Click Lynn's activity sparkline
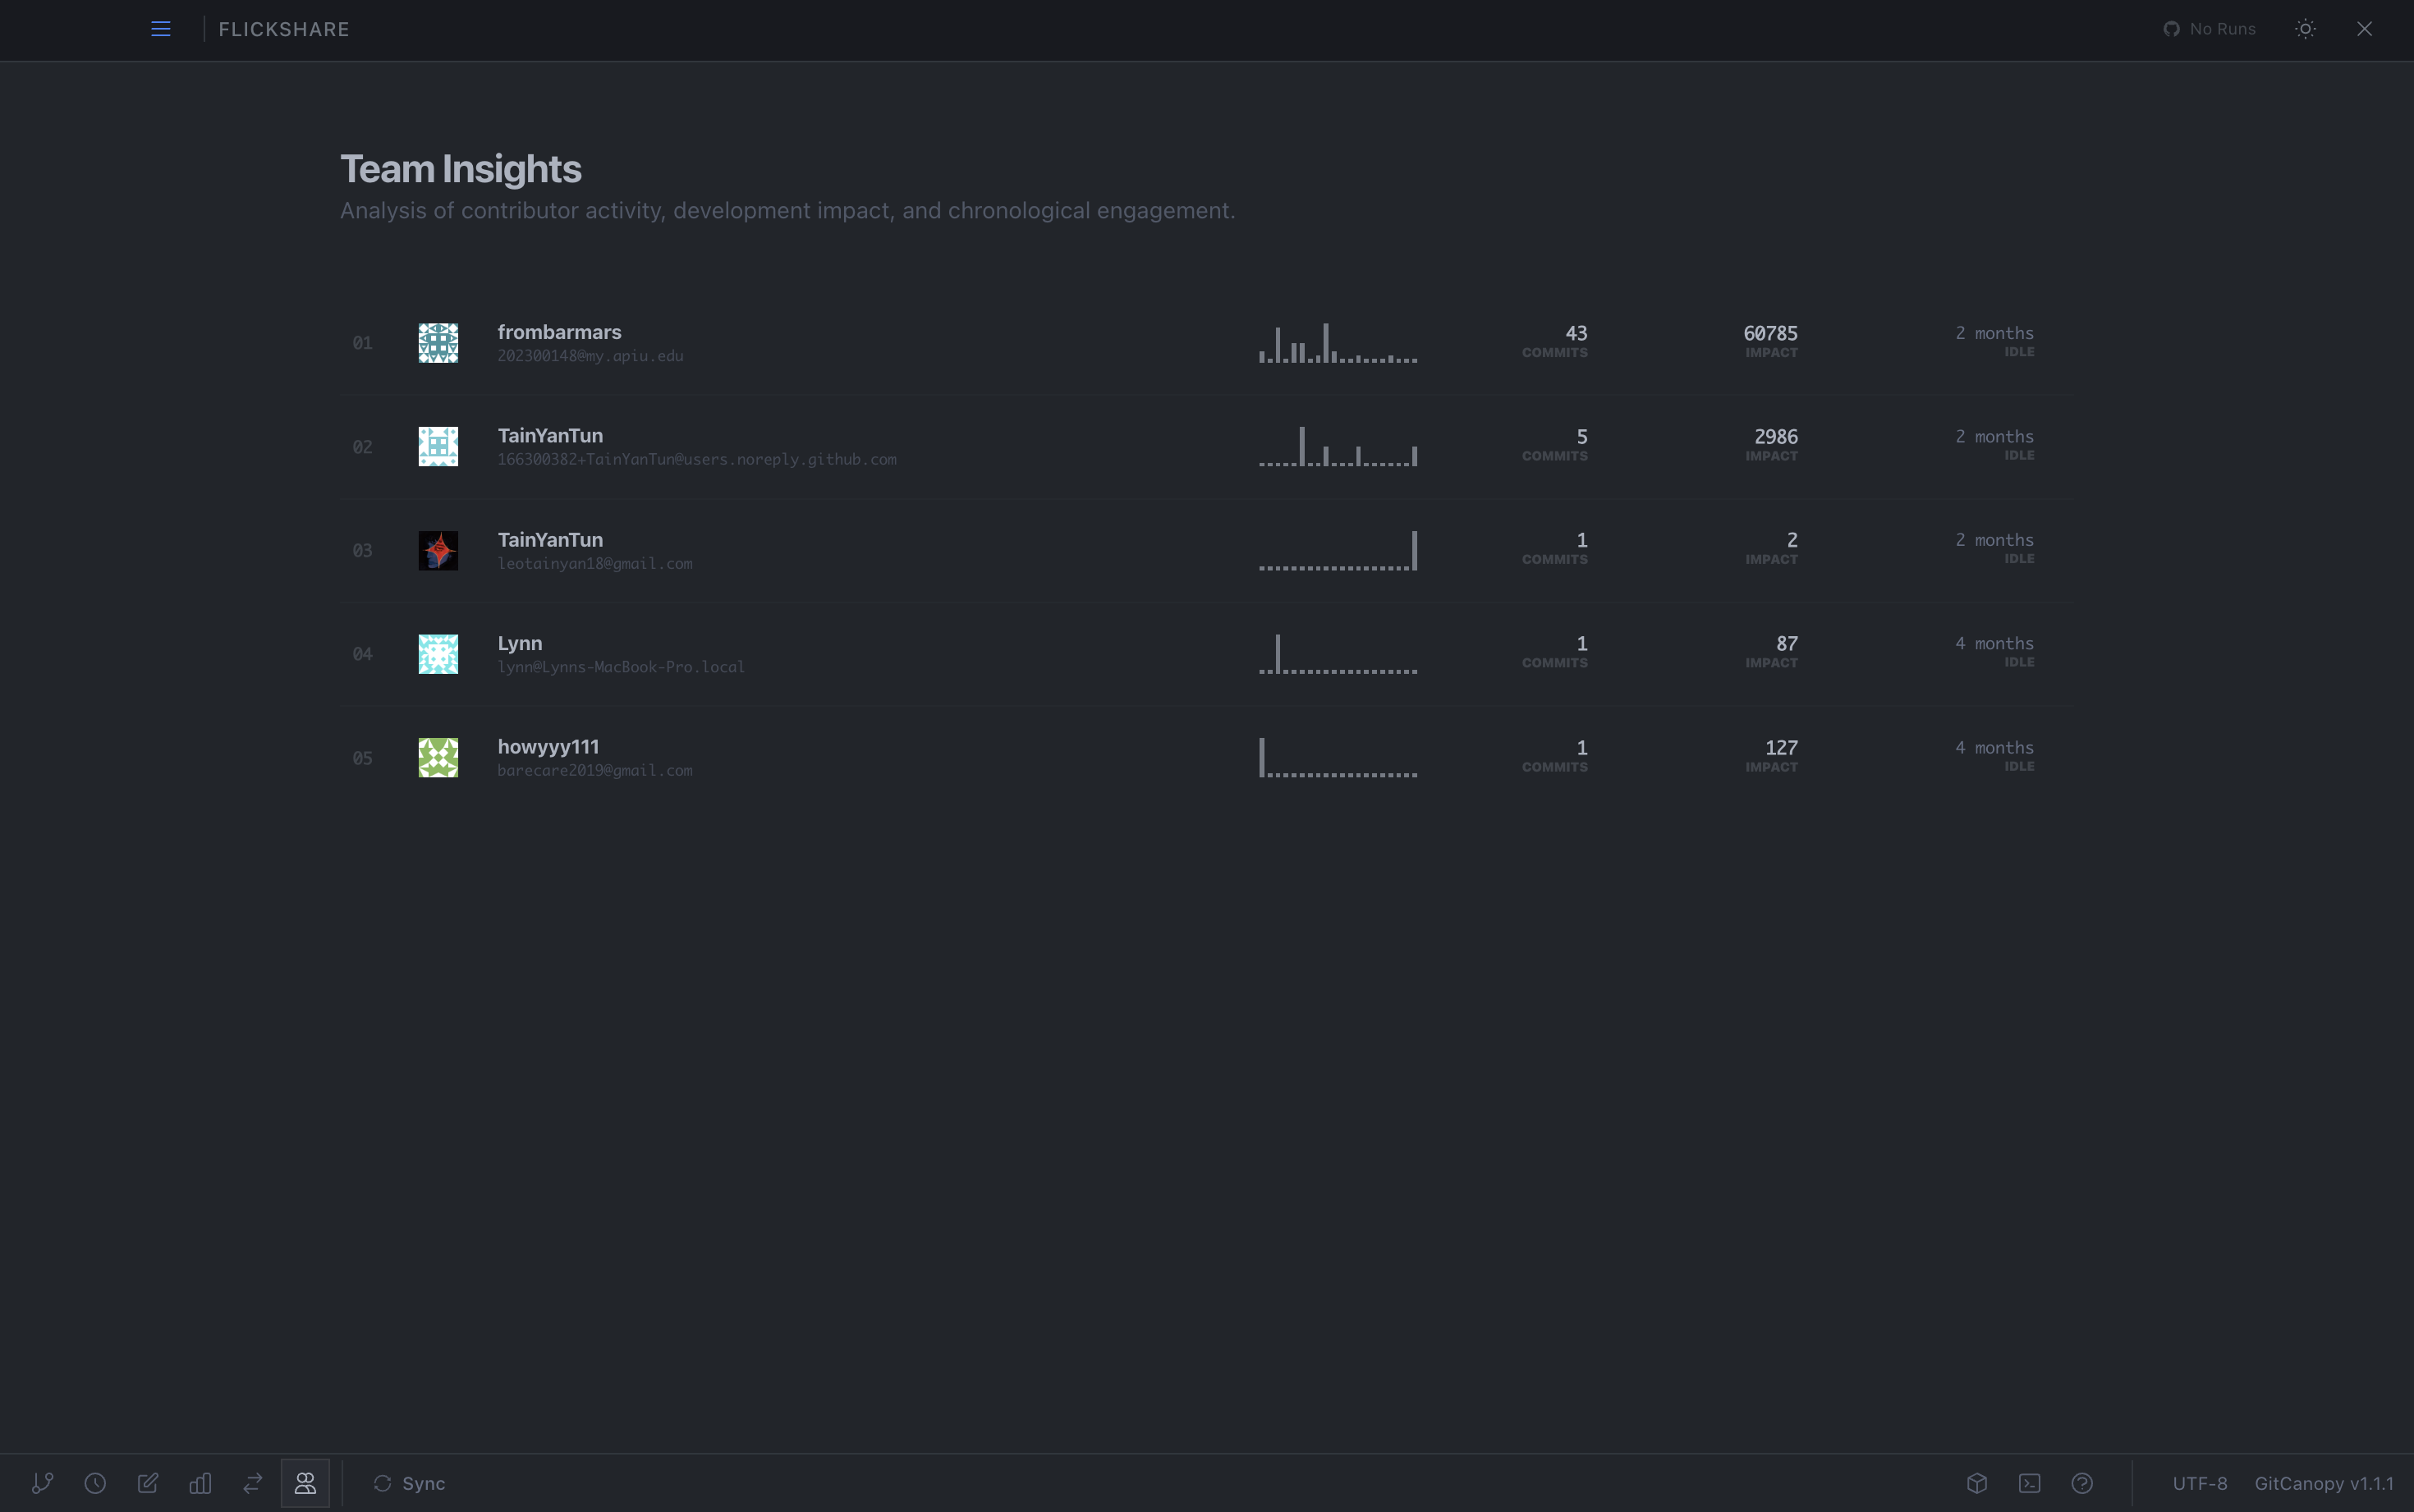Screen dimensions: 2414x1512 1338,654
